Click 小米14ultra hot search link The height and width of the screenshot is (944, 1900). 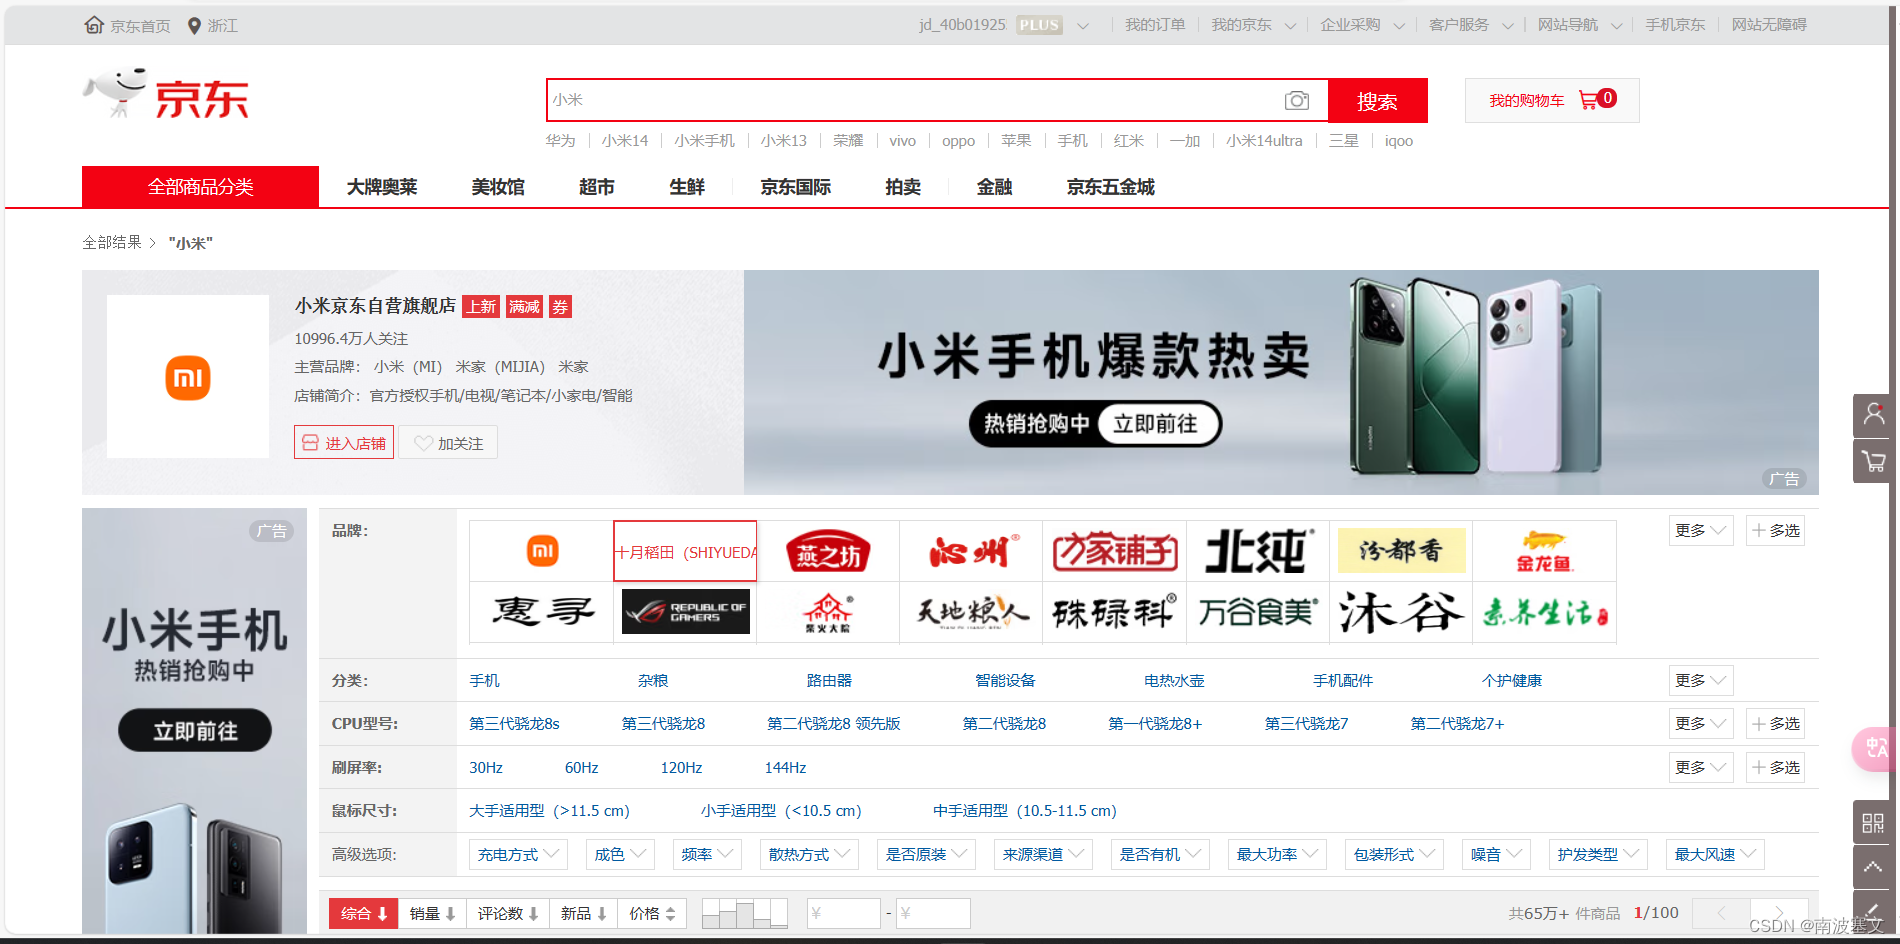point(1264,141)
